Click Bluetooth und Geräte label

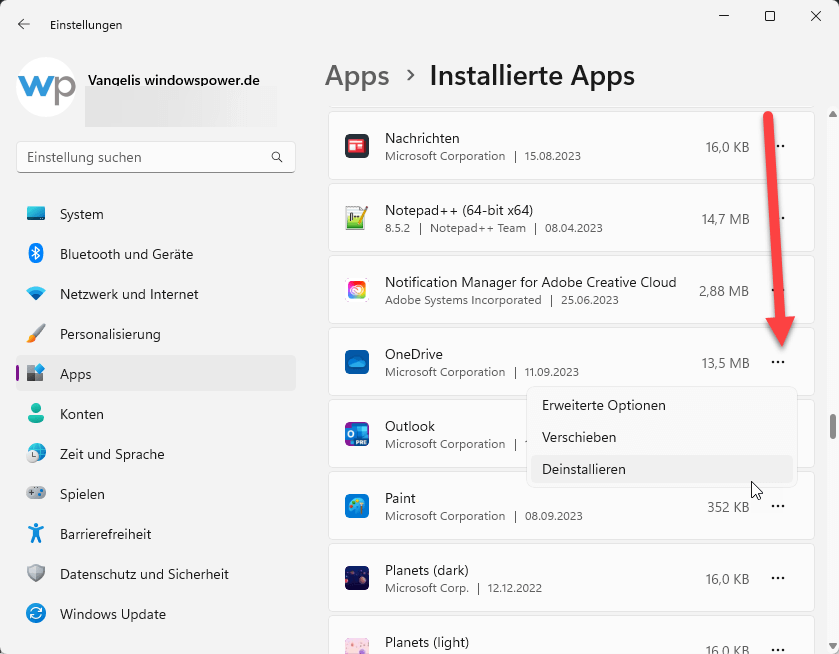[x=126, y=254]
